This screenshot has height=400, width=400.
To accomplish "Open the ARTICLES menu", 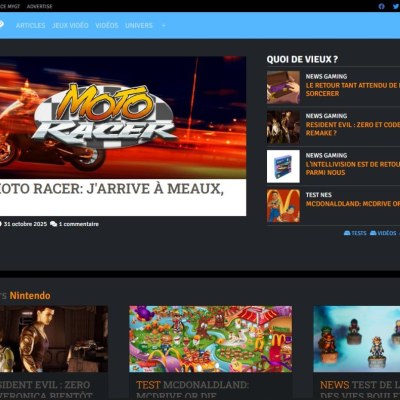I will point(30,25).
